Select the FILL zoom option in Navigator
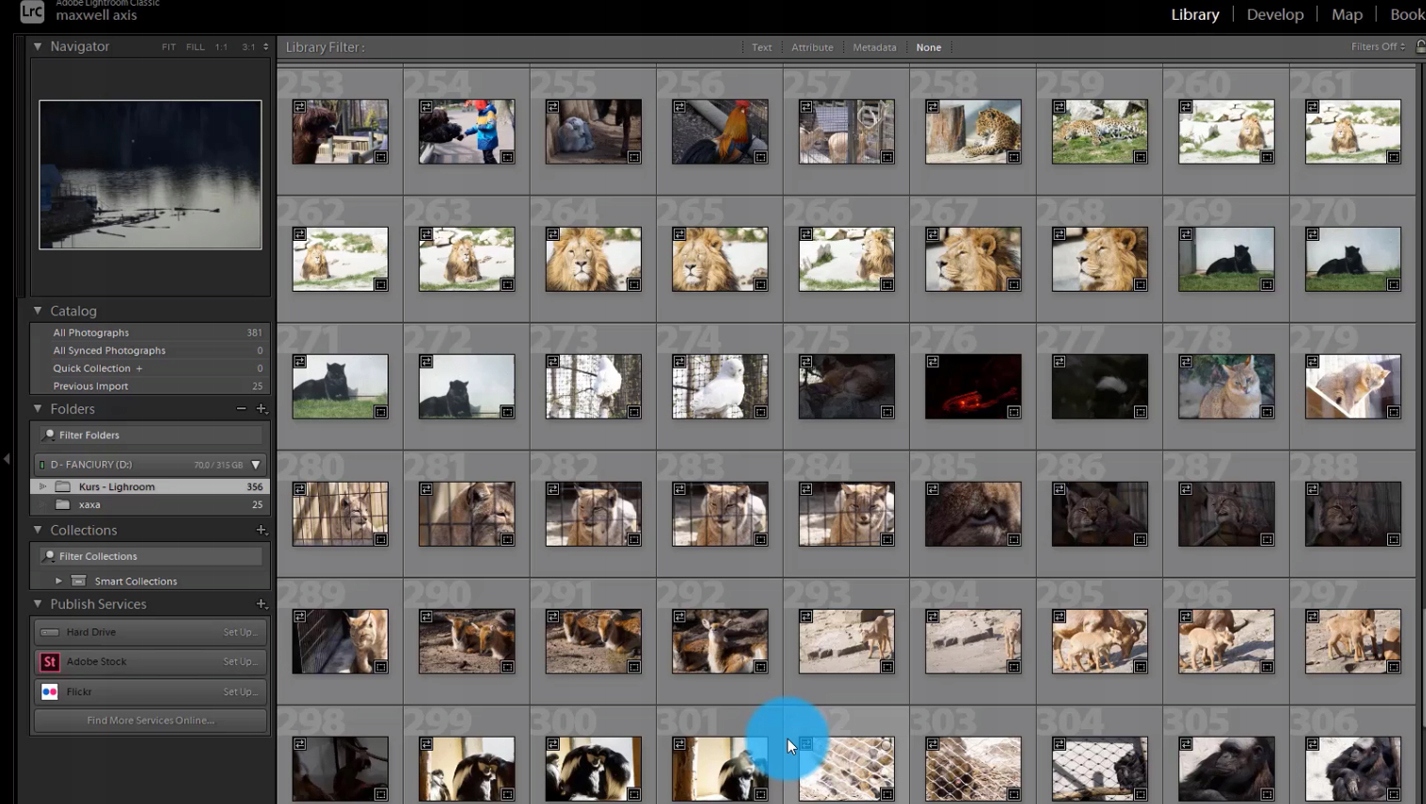This screenshot has height=804, width=1426. pos(195,47)
